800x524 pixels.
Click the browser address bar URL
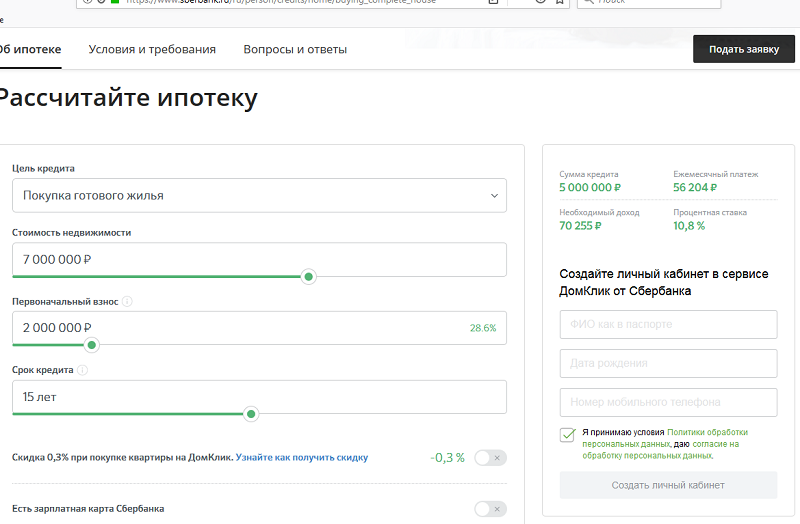click(281, 2)
